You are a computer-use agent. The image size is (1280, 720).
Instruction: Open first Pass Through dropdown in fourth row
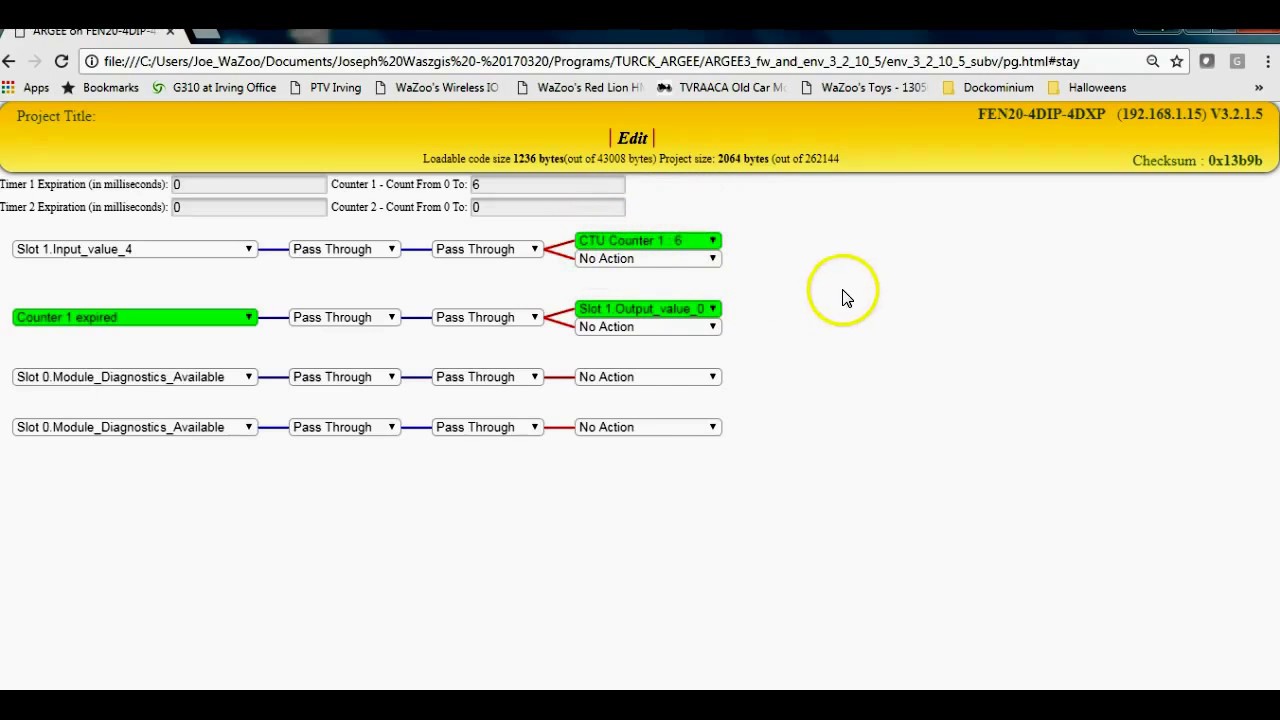pyautogui.click(x=345, y=427)
